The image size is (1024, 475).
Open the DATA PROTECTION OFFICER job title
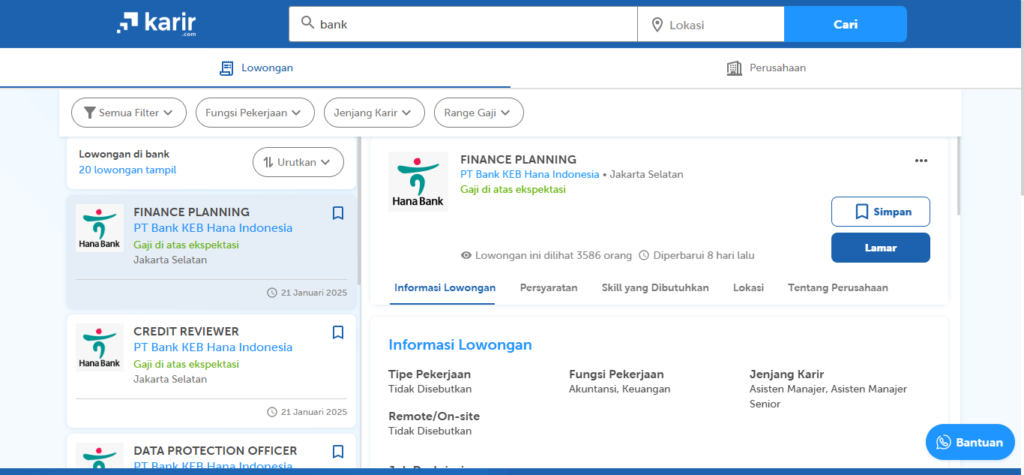point(215,451)
